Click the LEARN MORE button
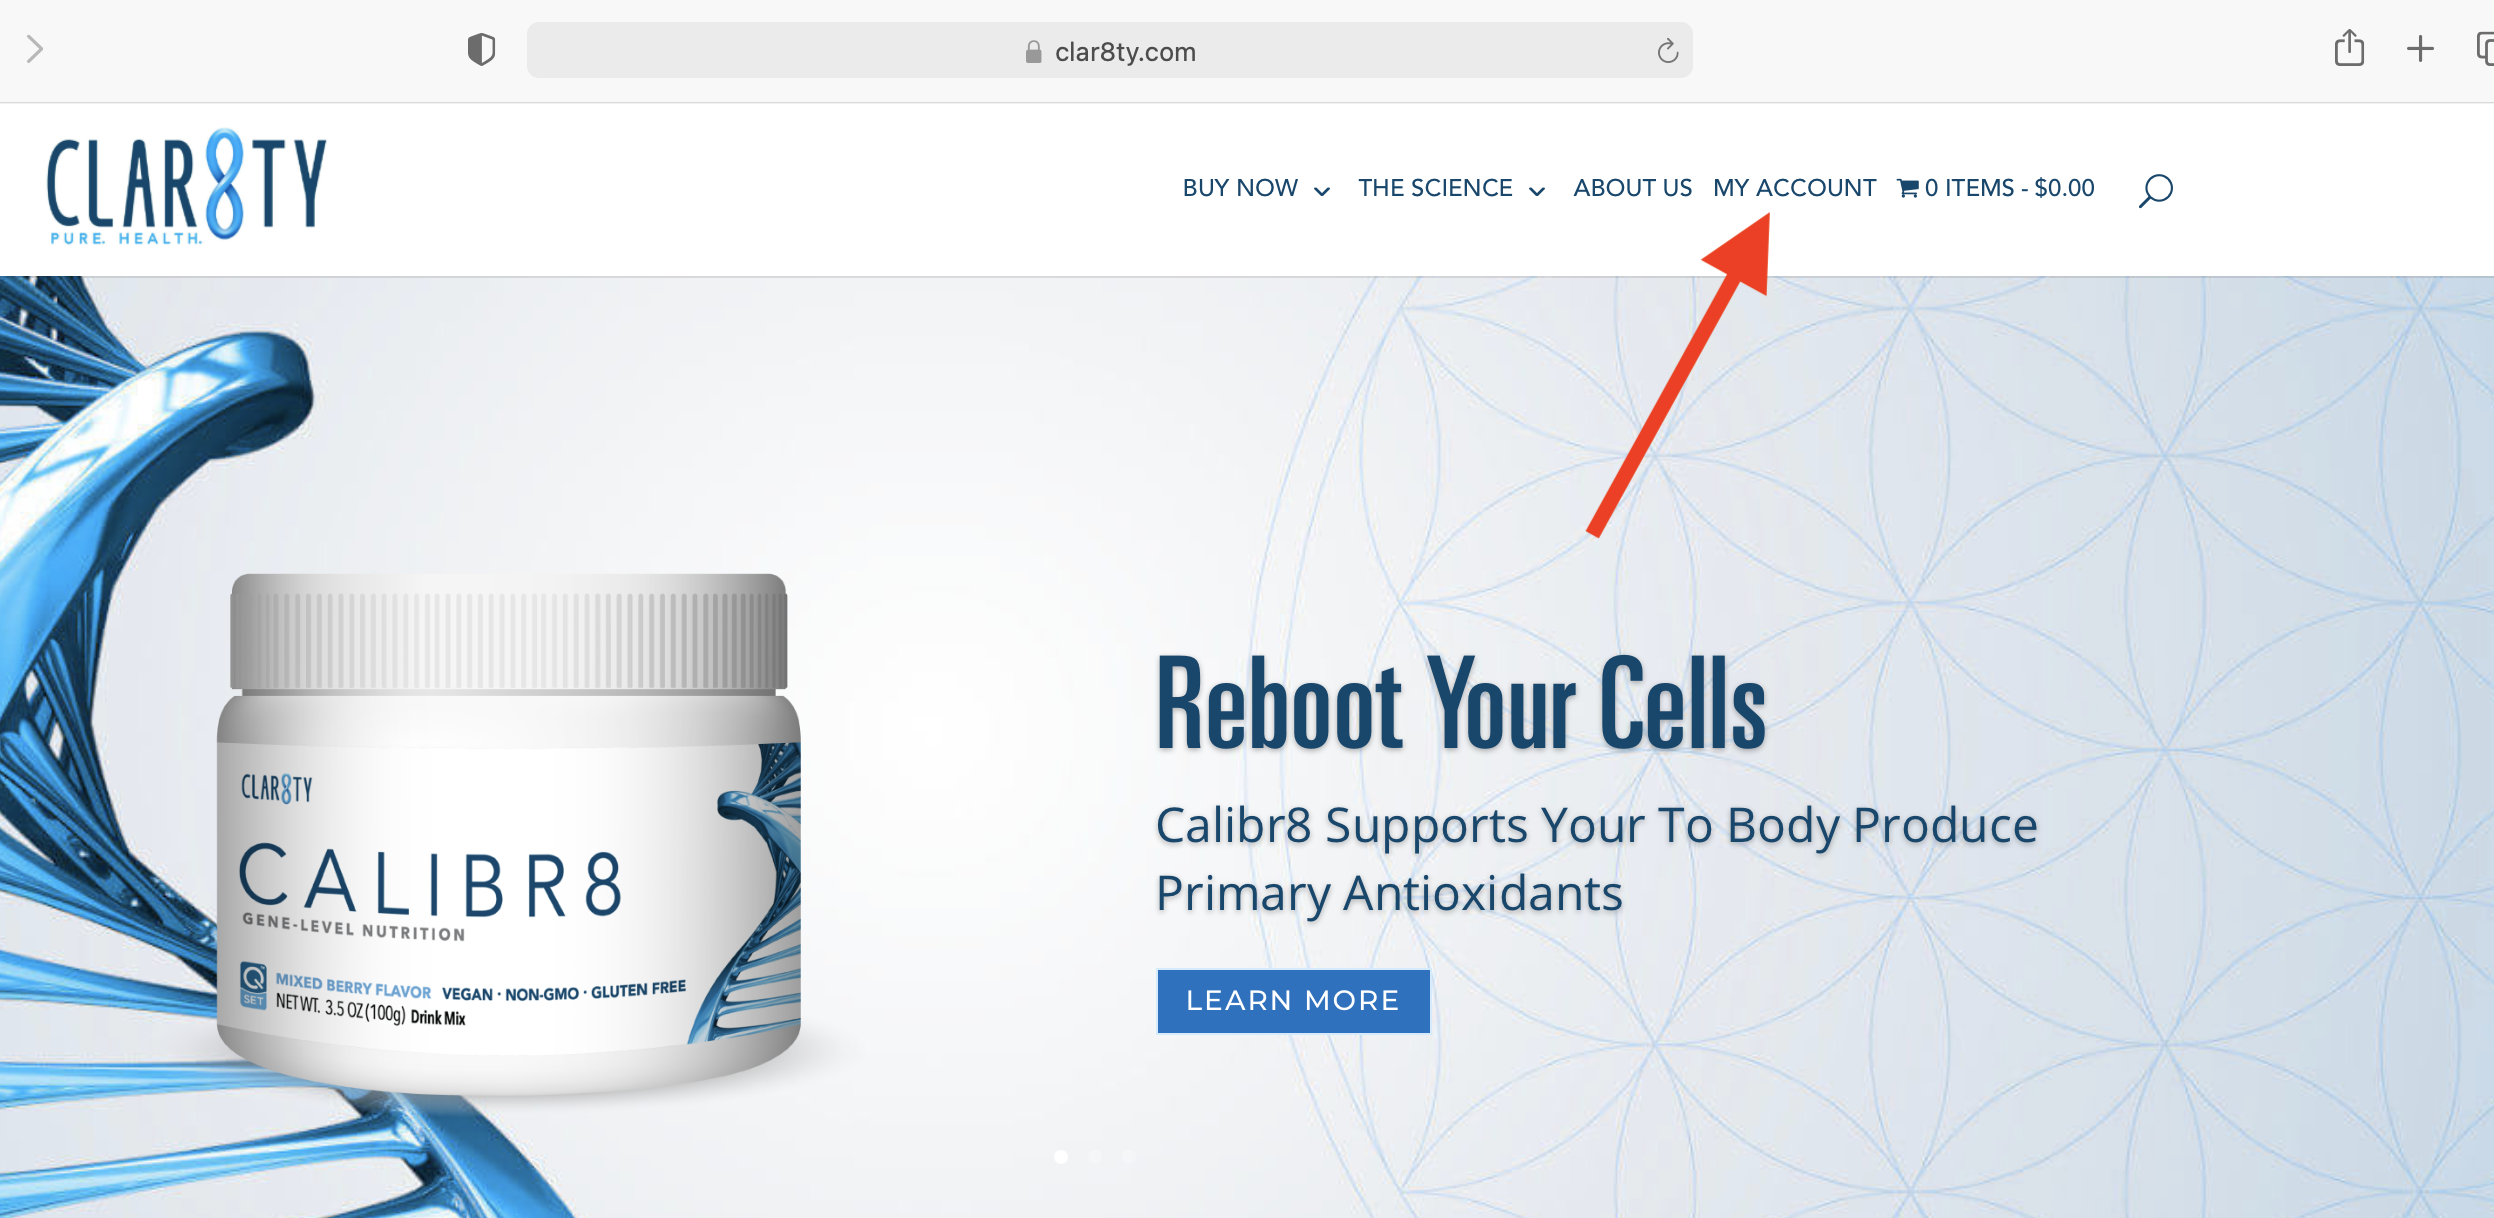The image size is (2494, 1218). click(x=1293, y=1001)
